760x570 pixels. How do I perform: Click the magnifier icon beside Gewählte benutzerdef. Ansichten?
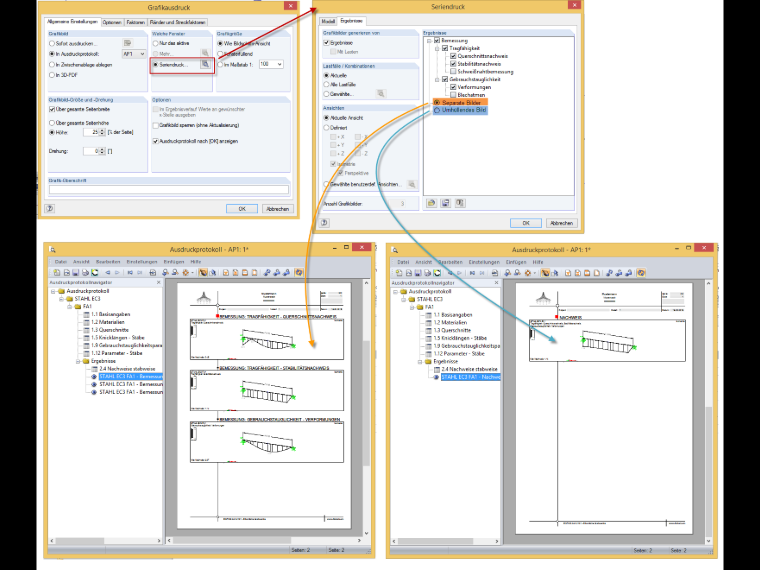(412, 184)
